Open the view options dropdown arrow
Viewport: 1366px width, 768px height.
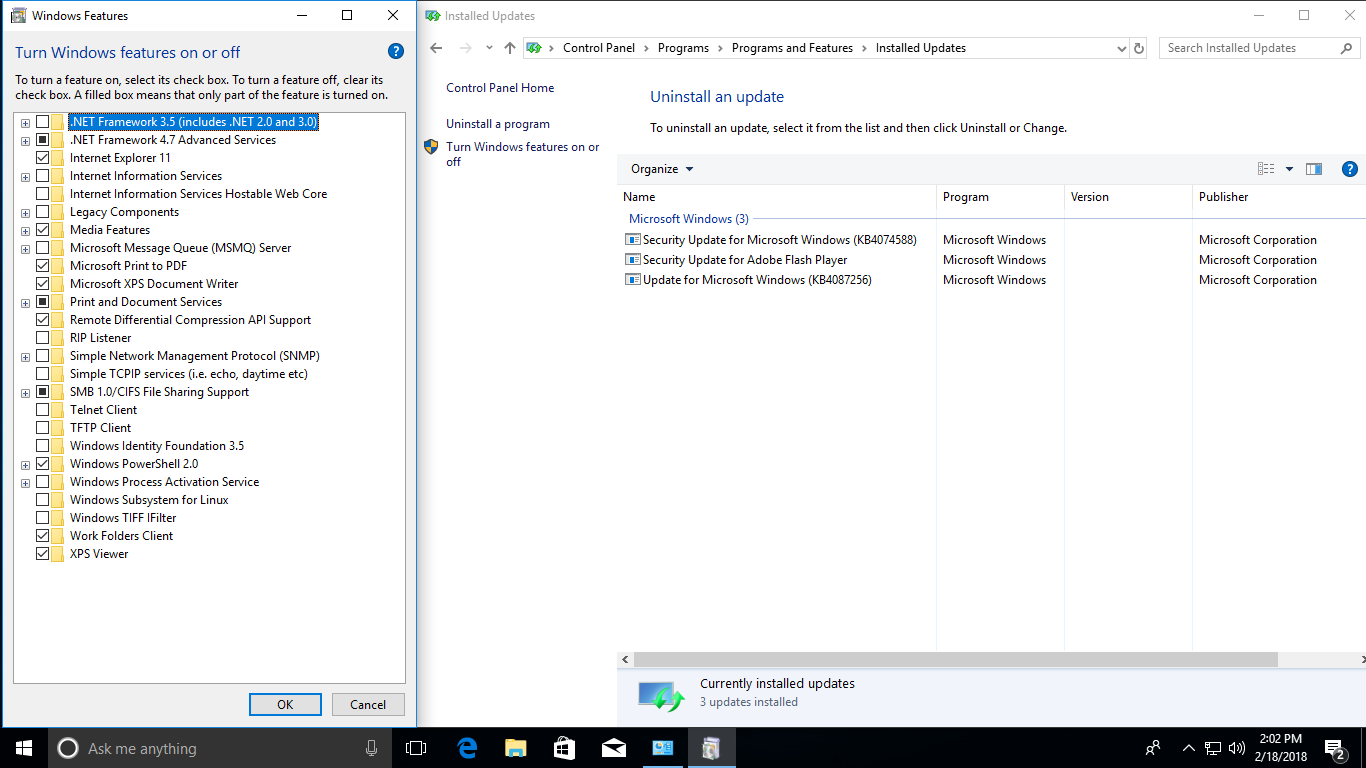(x=1289, y=169)
